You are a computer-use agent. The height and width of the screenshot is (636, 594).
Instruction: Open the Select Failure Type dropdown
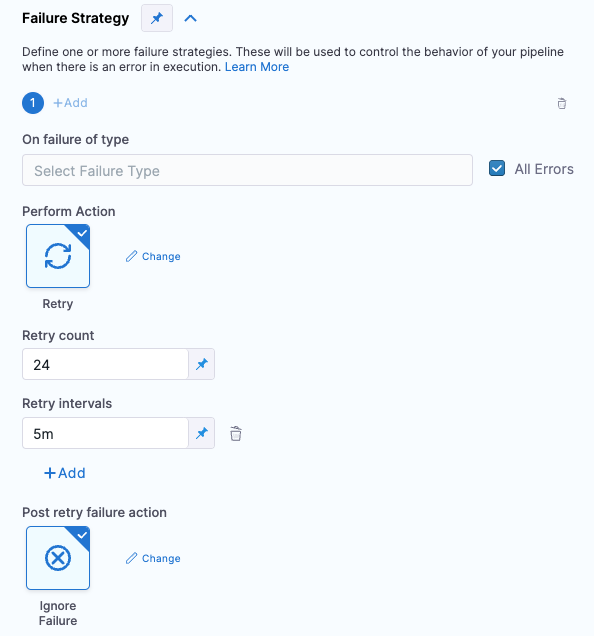248,170
